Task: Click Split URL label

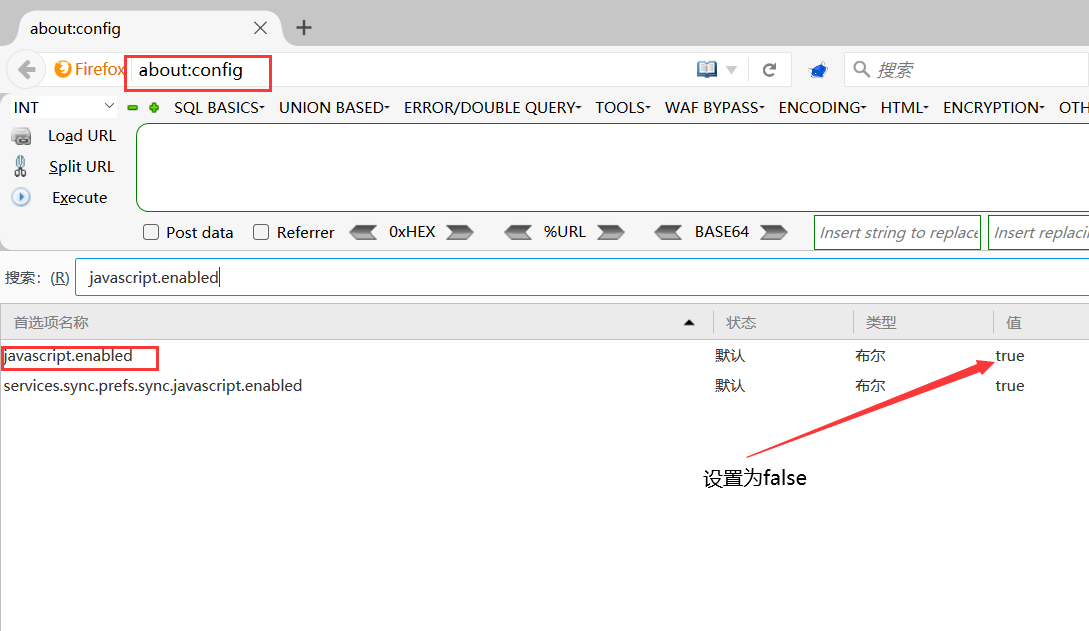Action: point(81,167)
